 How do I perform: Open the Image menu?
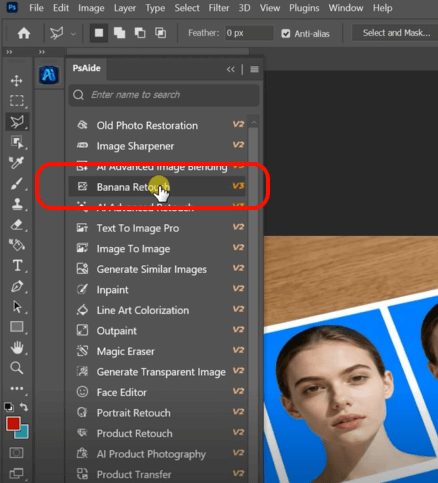91,8
